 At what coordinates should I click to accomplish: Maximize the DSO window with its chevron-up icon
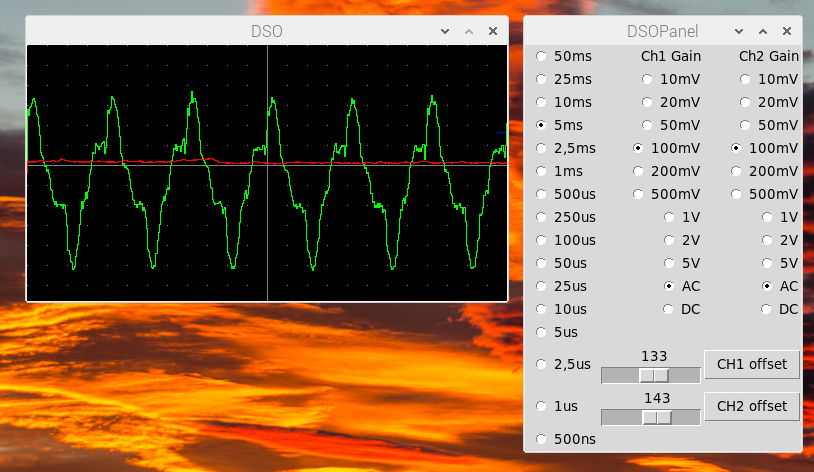tap(469, 32)
